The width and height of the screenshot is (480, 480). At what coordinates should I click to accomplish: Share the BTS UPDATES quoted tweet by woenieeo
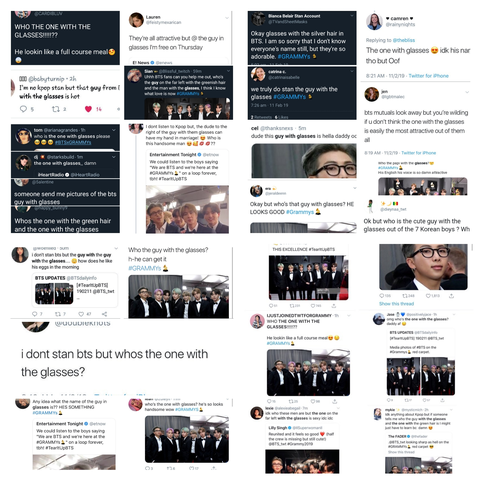[104, 314]
